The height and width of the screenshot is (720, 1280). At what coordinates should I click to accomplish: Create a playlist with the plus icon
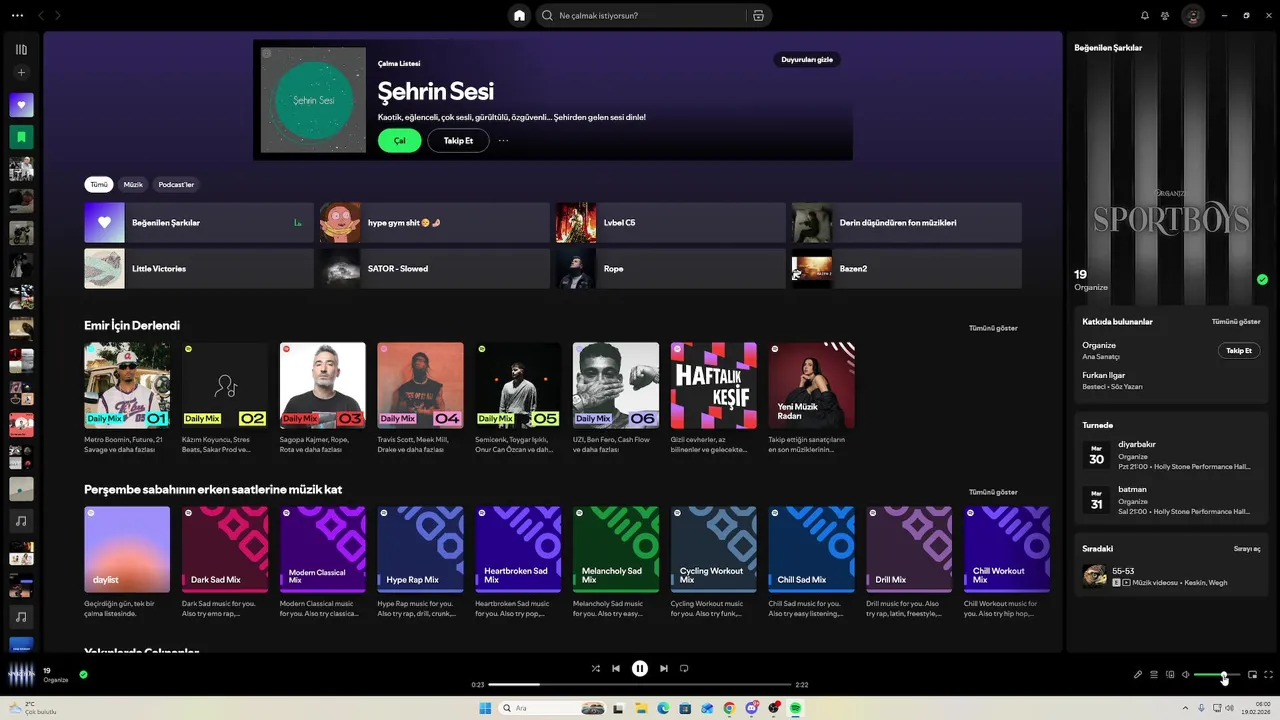(21, 72)
